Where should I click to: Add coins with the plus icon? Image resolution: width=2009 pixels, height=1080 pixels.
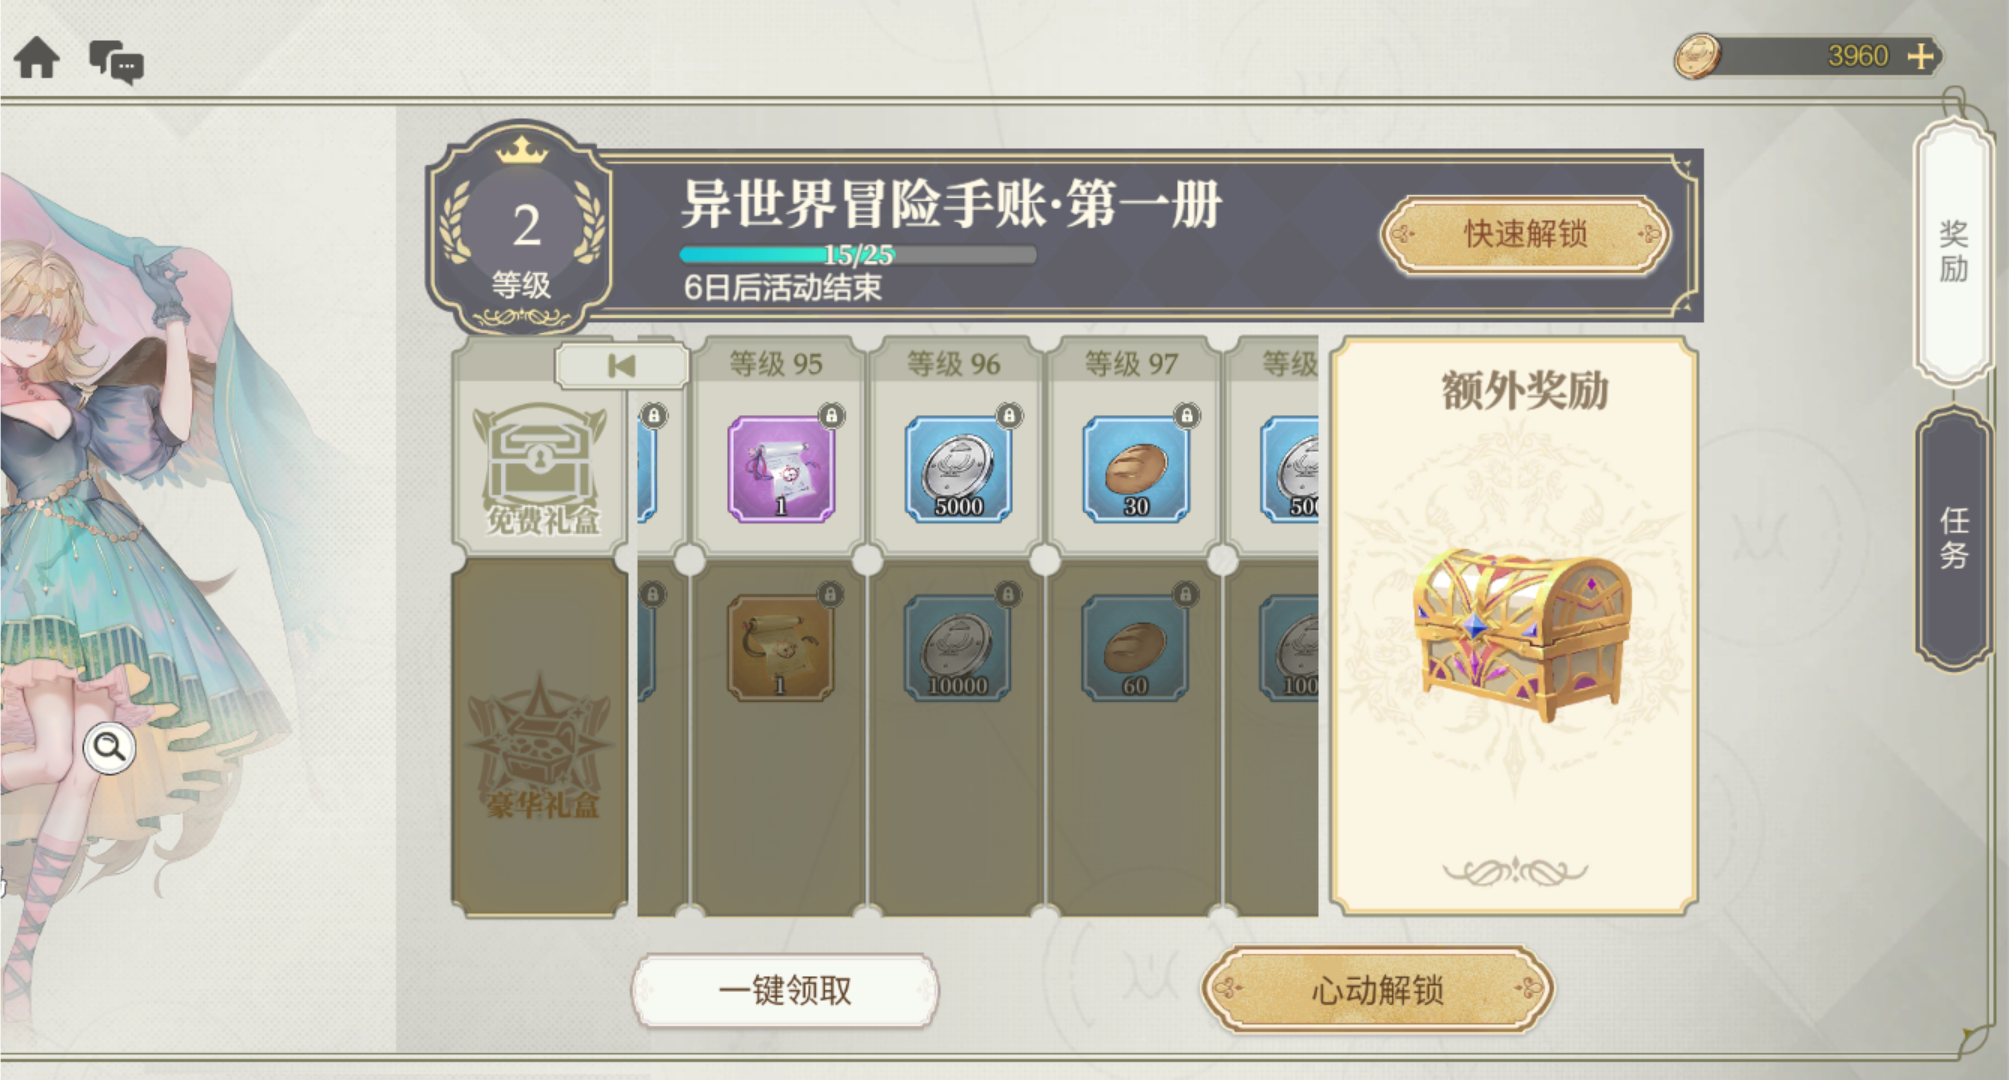pos(1919,56)
